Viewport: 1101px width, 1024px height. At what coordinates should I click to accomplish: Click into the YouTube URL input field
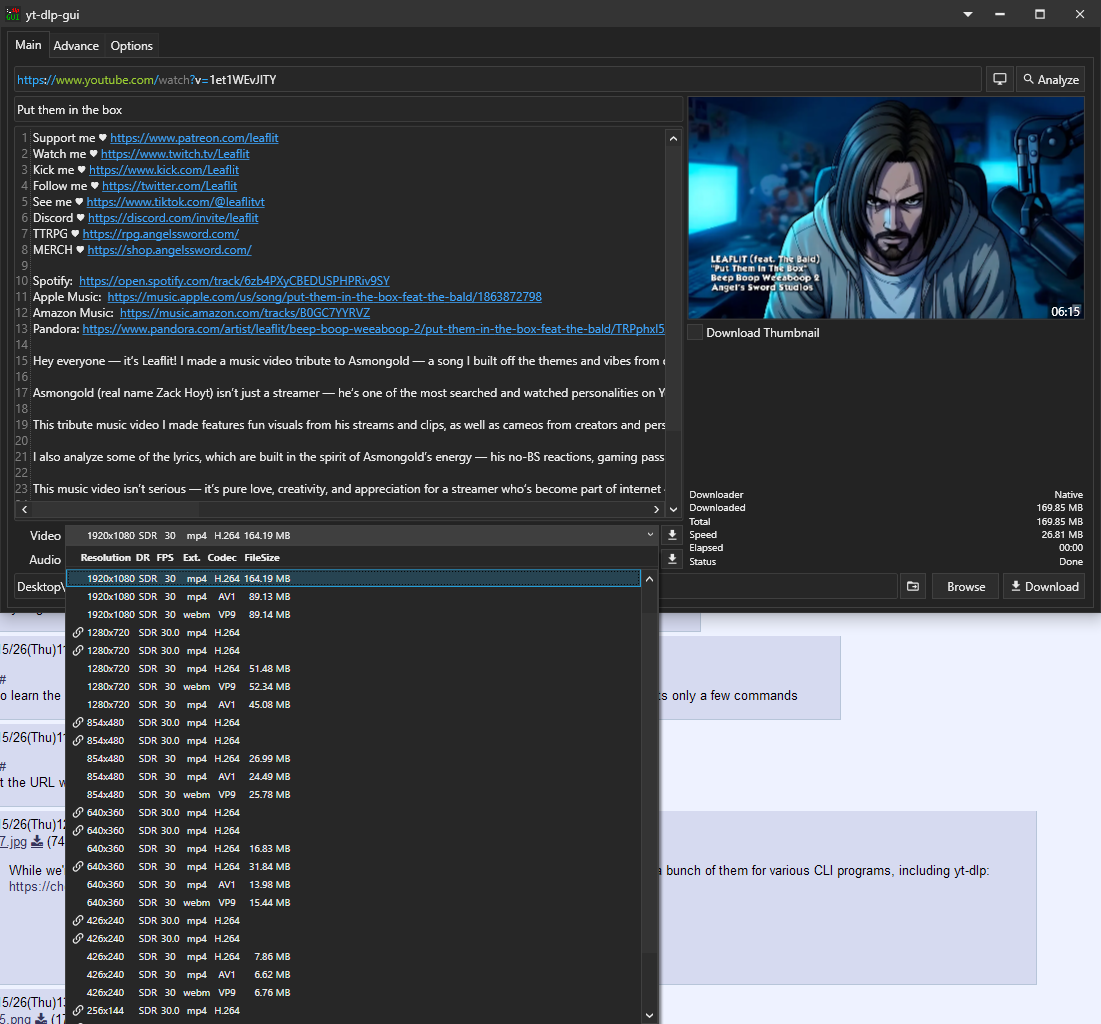tap(600, 79)
